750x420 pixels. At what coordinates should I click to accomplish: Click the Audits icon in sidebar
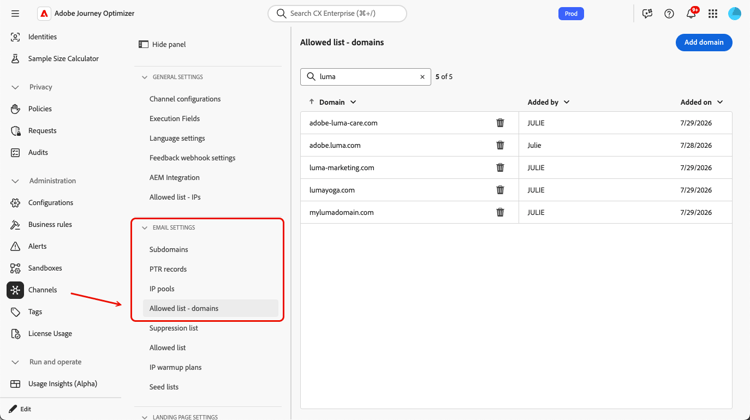(x=15, y=153)
